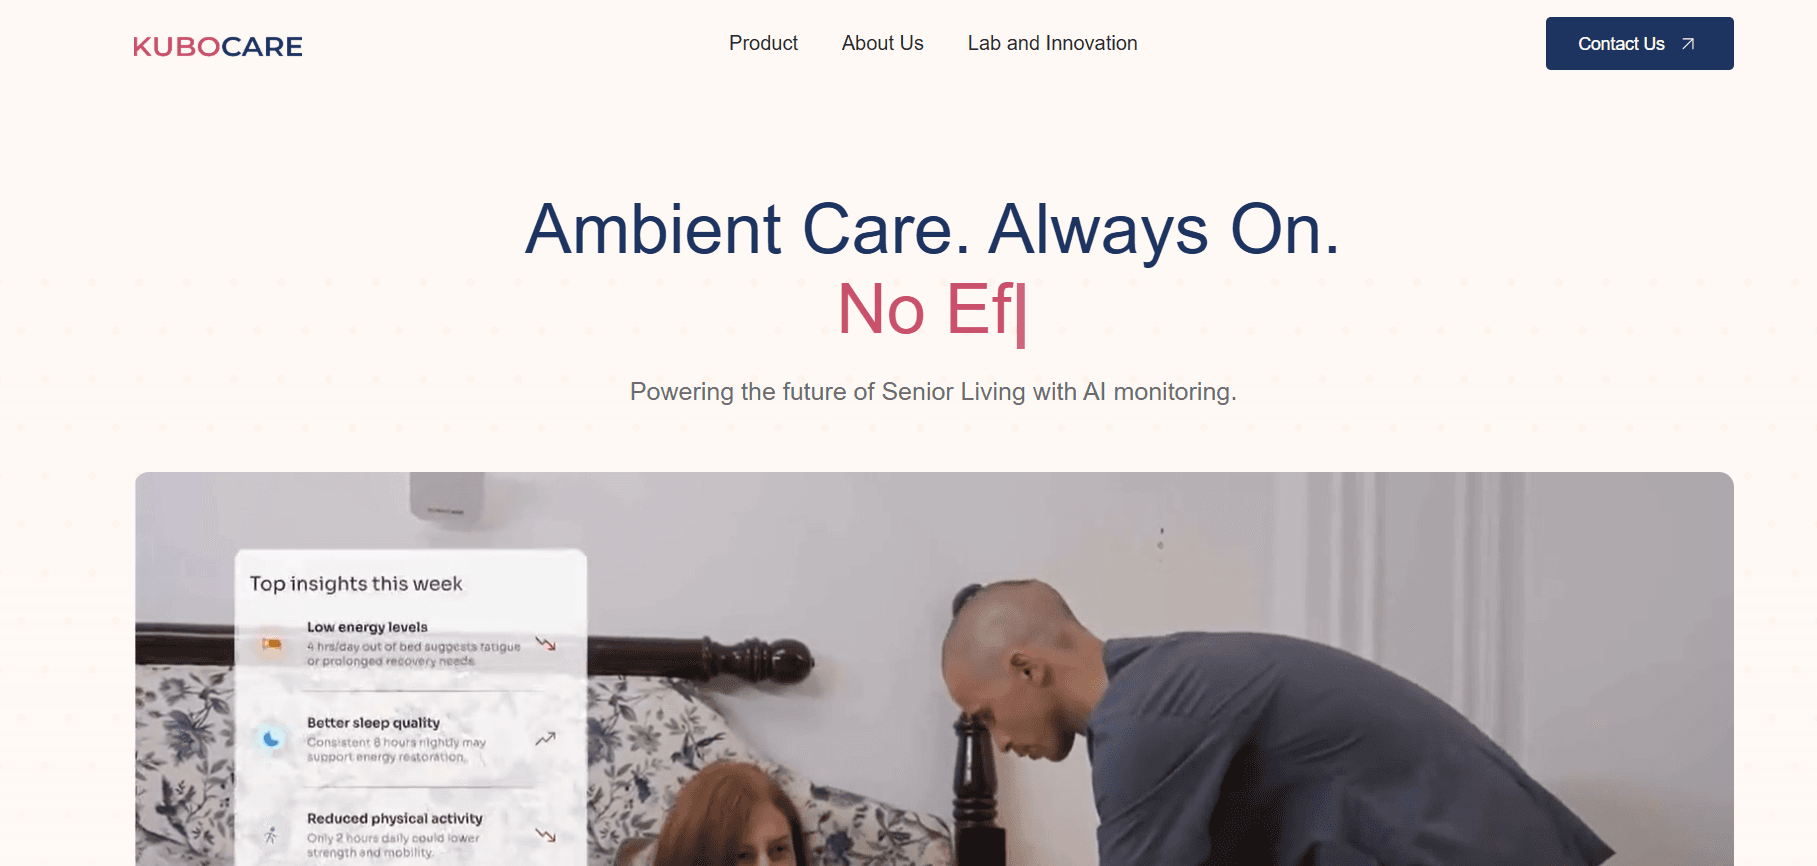The image size is (1817, 866).
Task: Click the Top insights this week heading
Action: pos(356,583)
